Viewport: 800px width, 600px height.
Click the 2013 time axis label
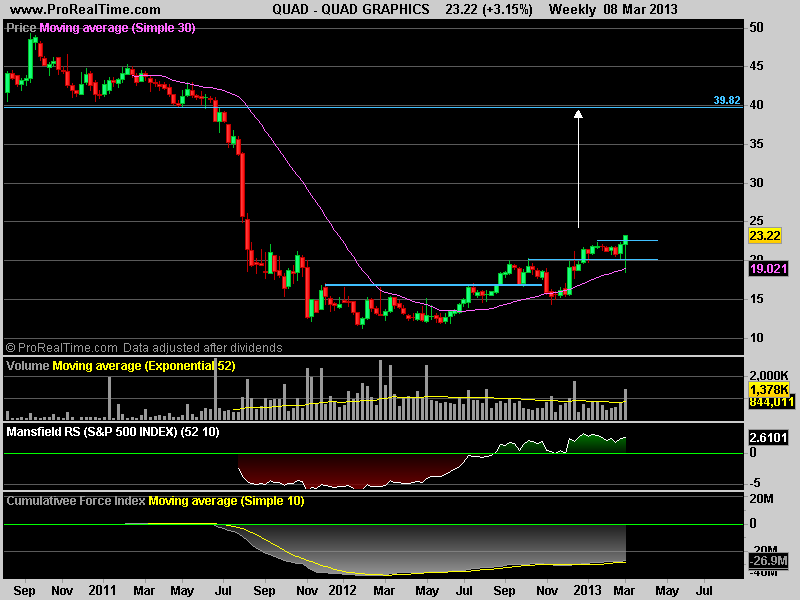(x=587, y=591)
